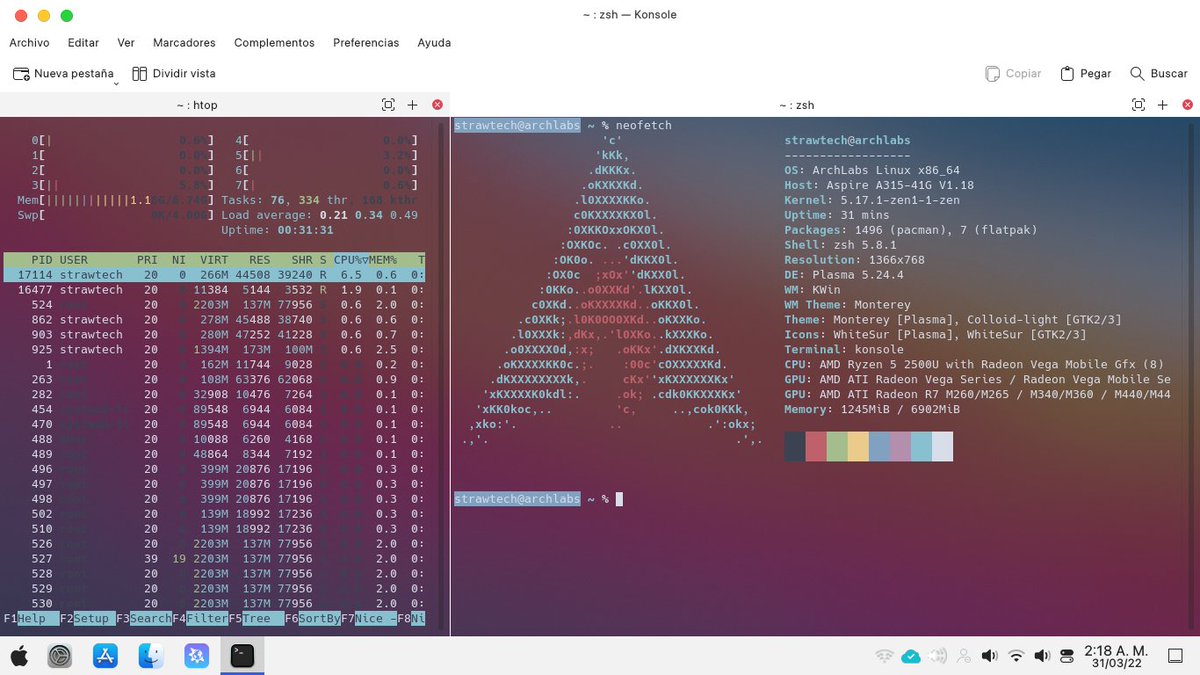Click F4 Filter in htop footer

pyautogui.click(x=200, y=619)
